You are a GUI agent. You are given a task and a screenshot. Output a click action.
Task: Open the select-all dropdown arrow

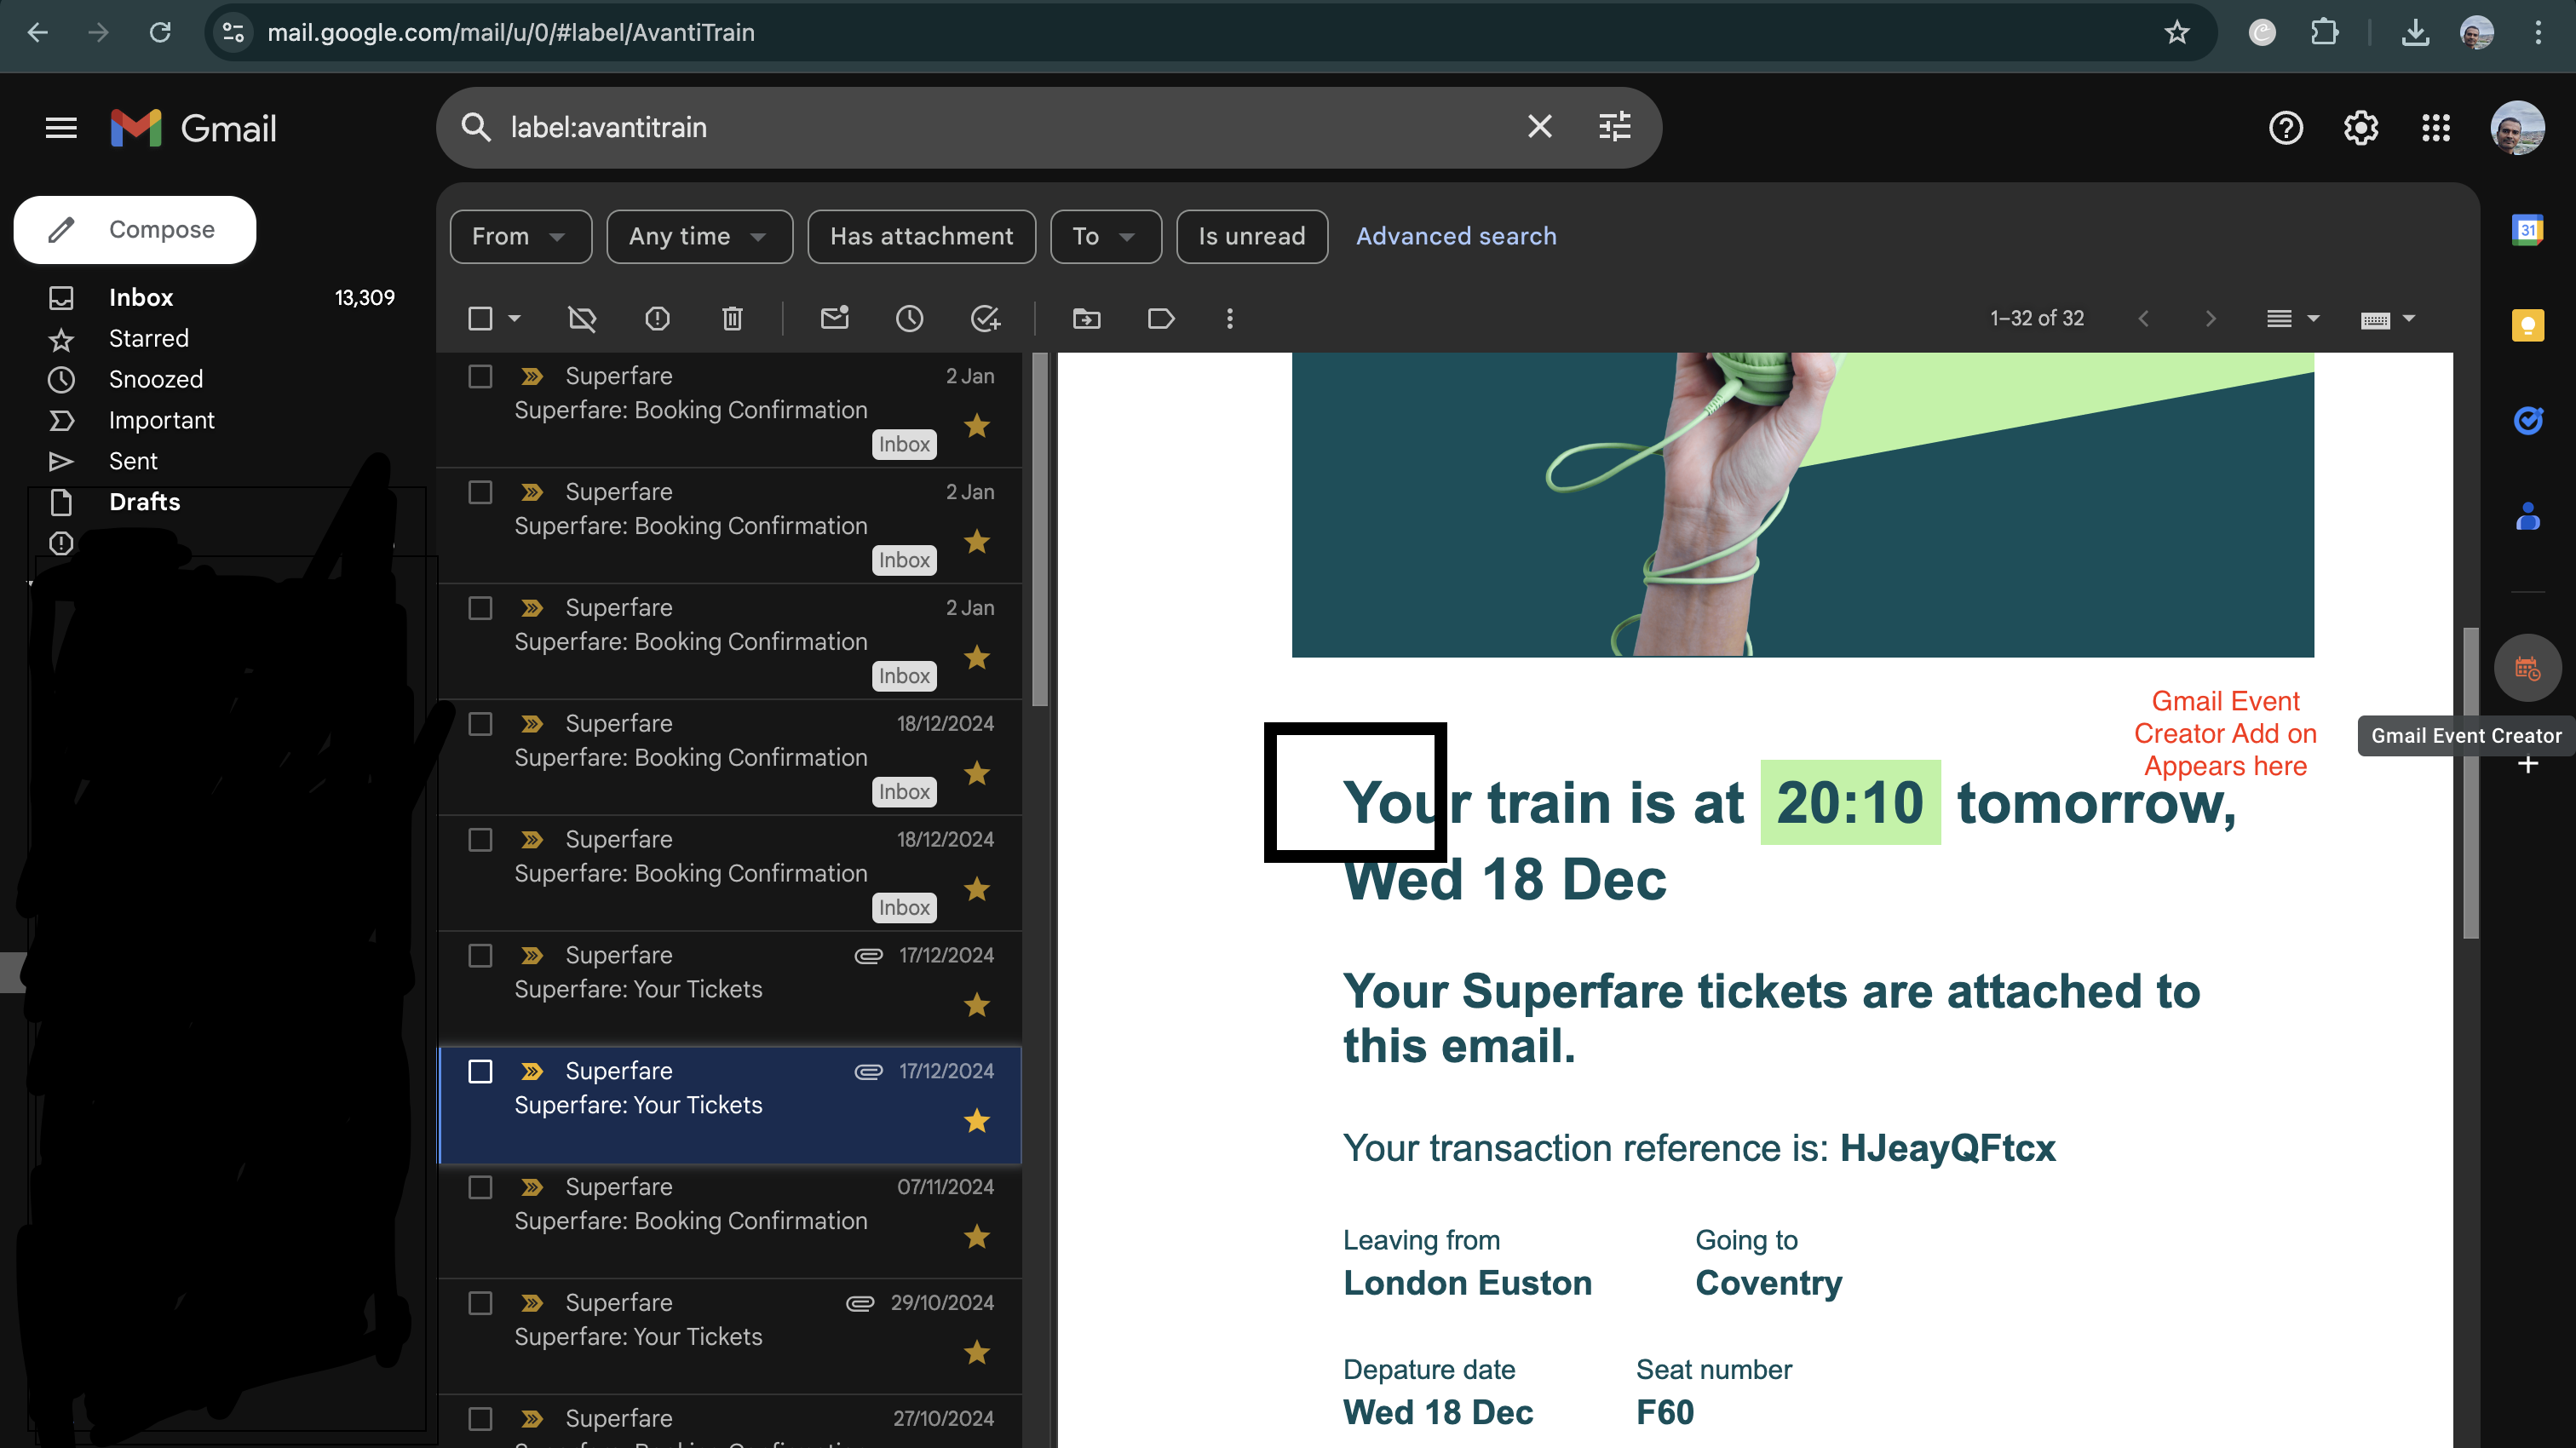pos(515,318)
